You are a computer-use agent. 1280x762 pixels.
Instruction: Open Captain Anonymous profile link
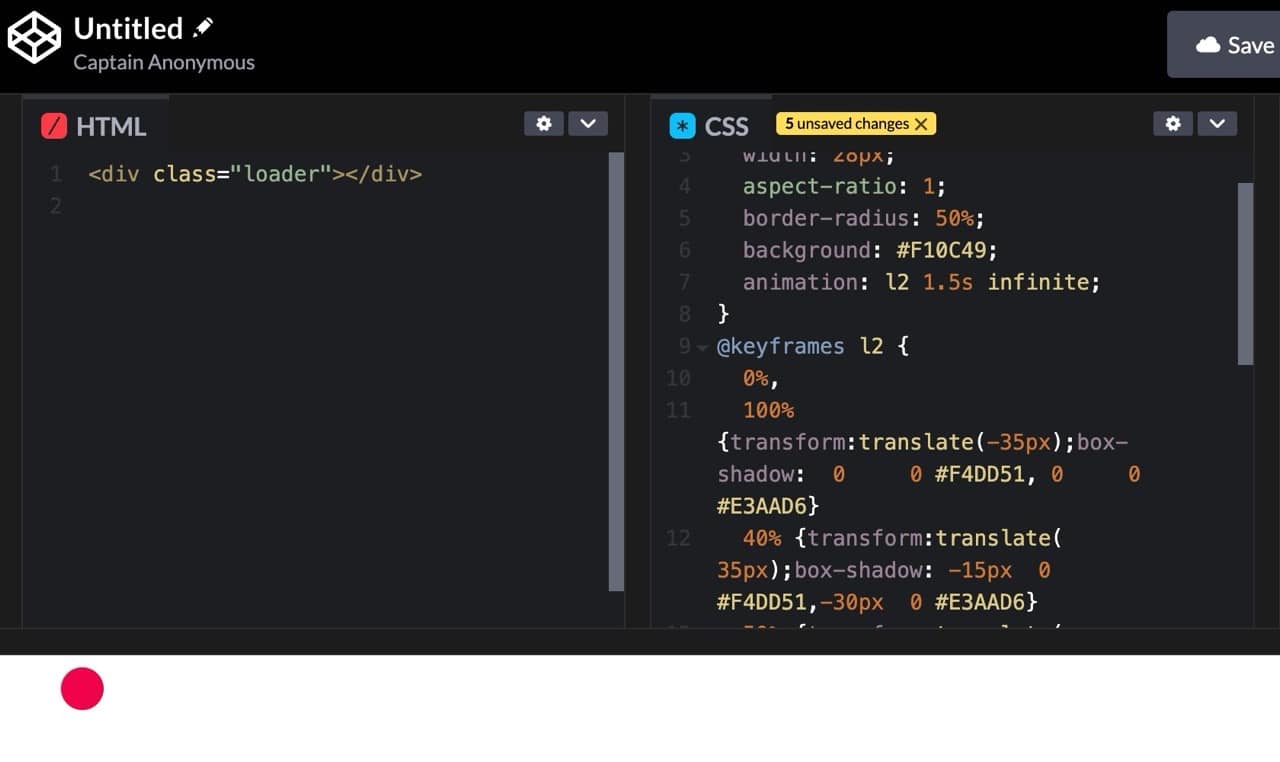(164, 62)
